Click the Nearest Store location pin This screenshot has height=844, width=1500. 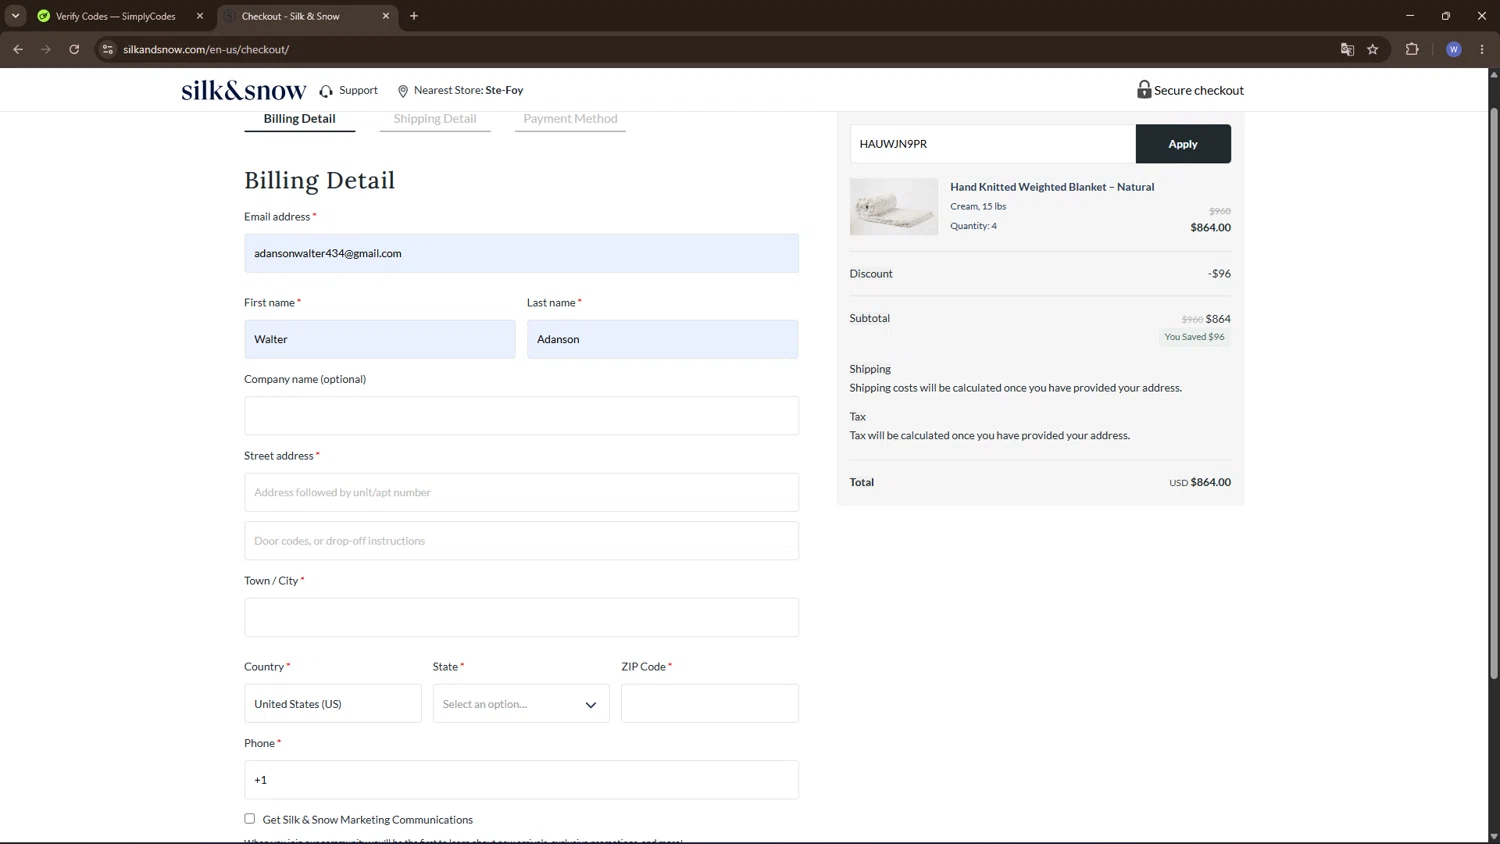pos(403,91)
